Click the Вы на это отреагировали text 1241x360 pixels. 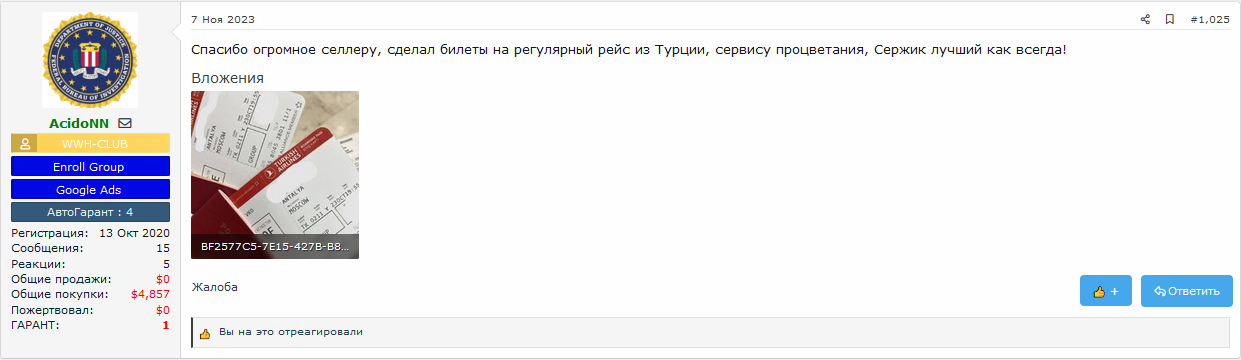291,331
